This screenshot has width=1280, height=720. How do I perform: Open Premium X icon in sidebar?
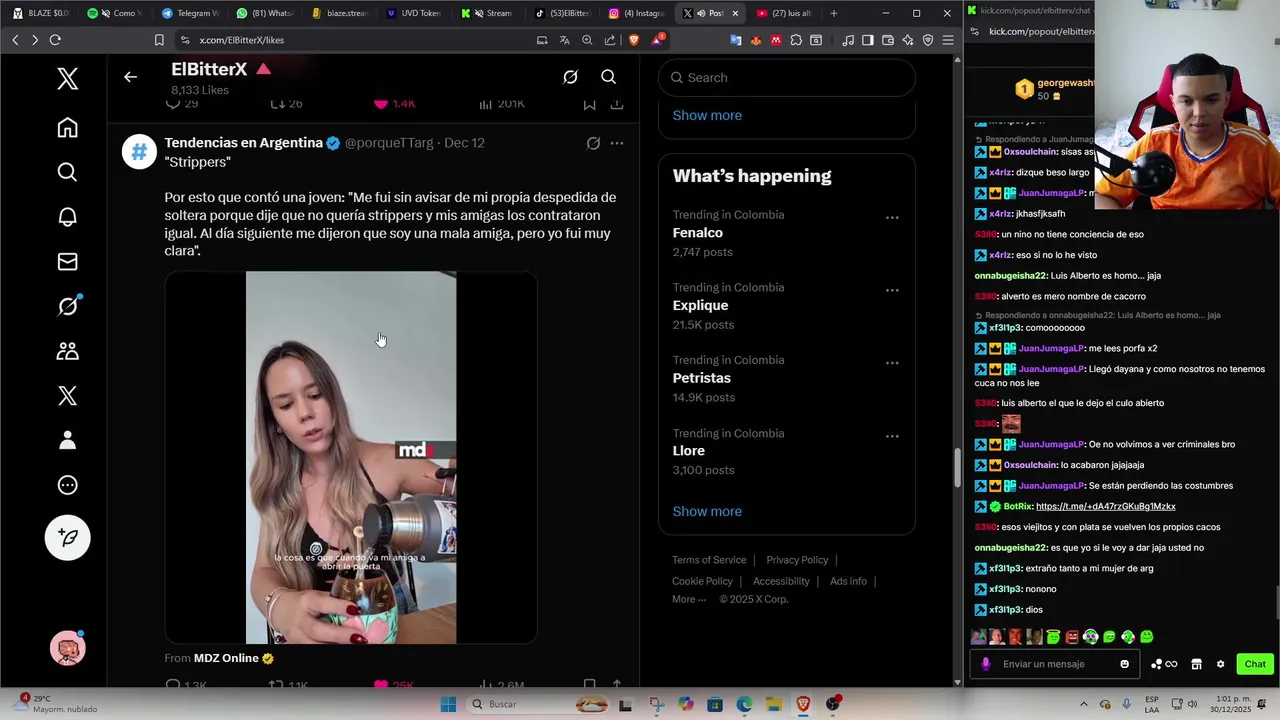coord(67,396)
